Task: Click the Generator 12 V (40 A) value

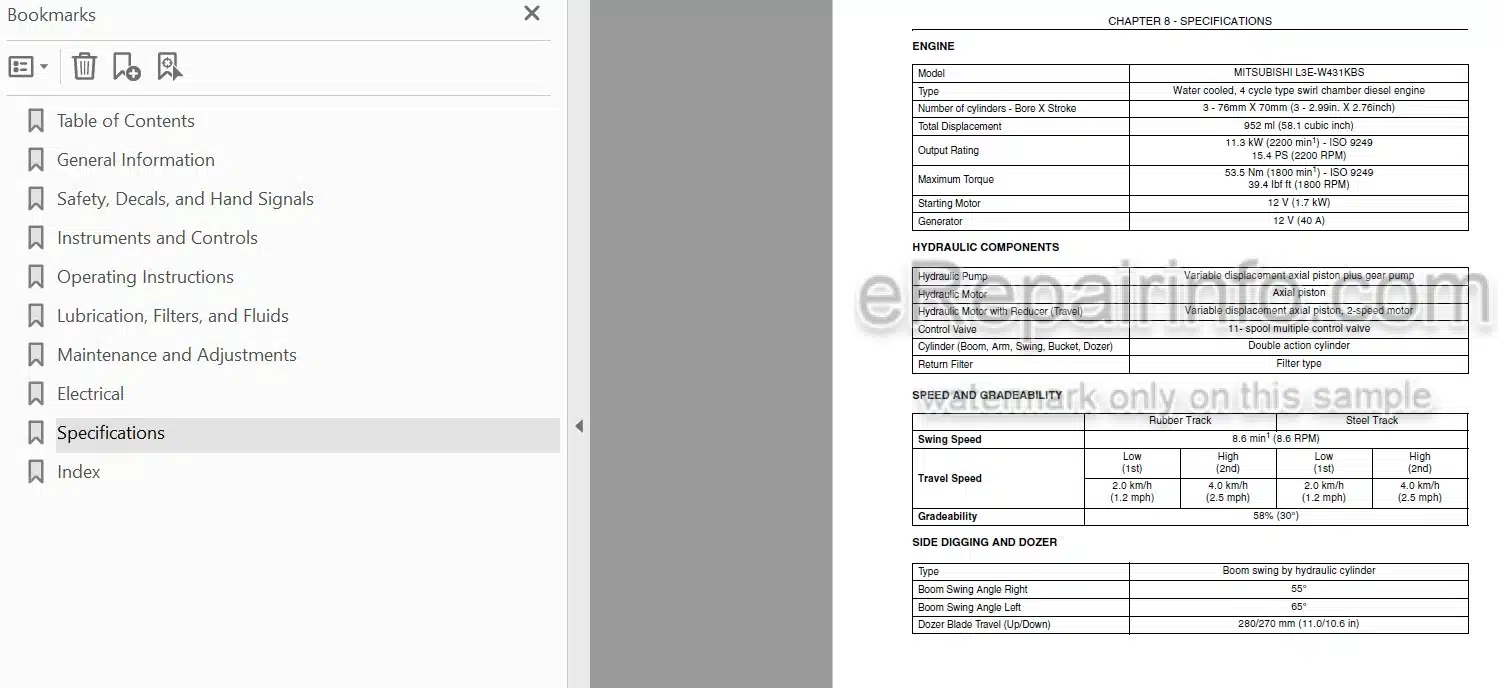Action: [1298, 221]
